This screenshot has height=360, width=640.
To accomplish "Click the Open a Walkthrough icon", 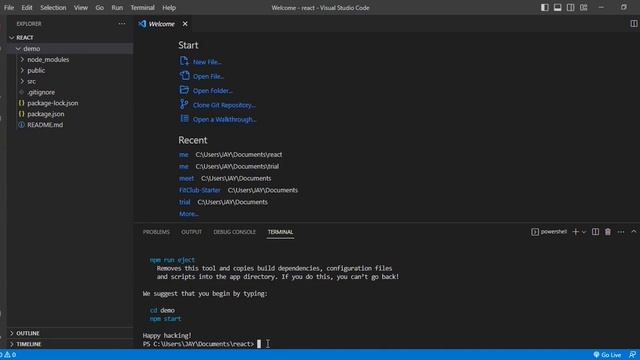I will click(184, 119).
